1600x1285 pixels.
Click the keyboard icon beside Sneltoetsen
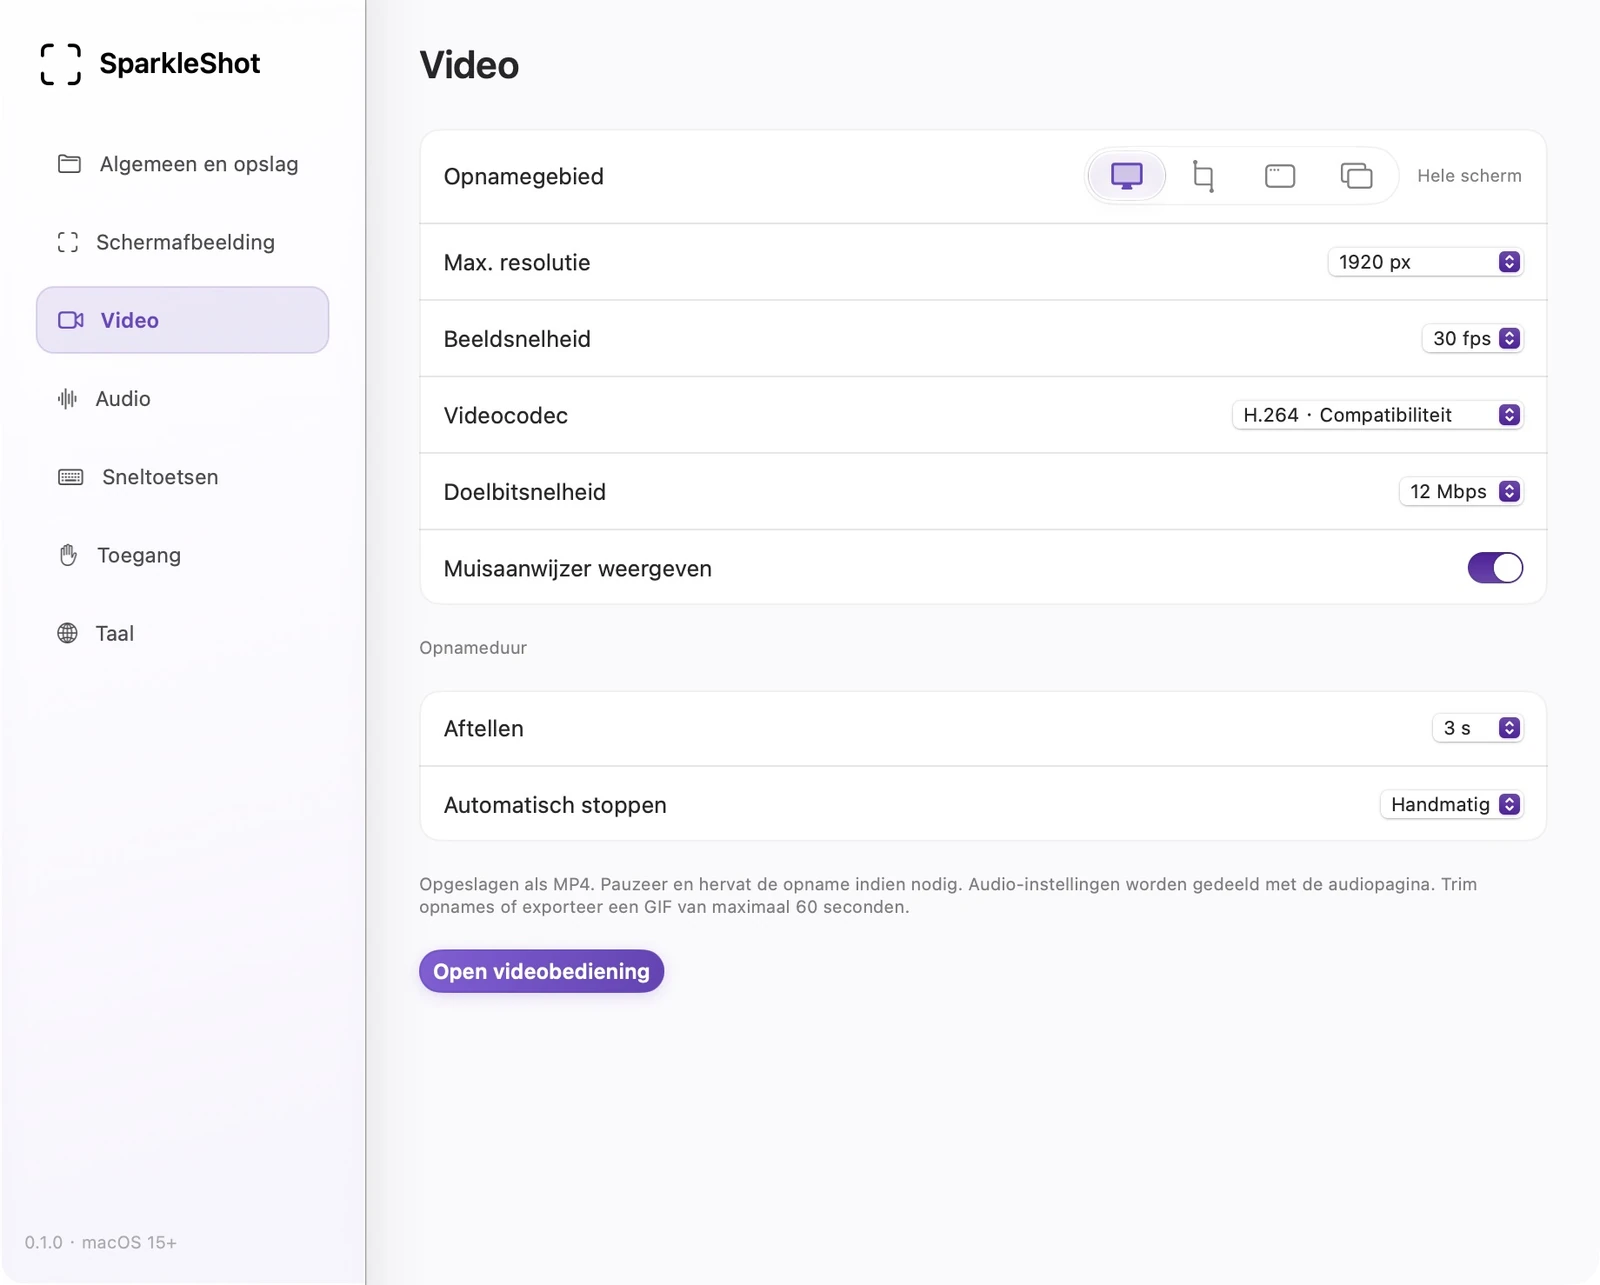pyautogui.click(x=71, y=477)
